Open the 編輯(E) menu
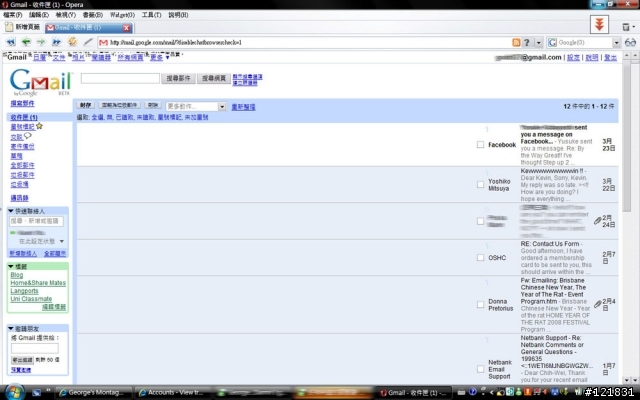This screenshot has width=640, height=400. (39, 15)
